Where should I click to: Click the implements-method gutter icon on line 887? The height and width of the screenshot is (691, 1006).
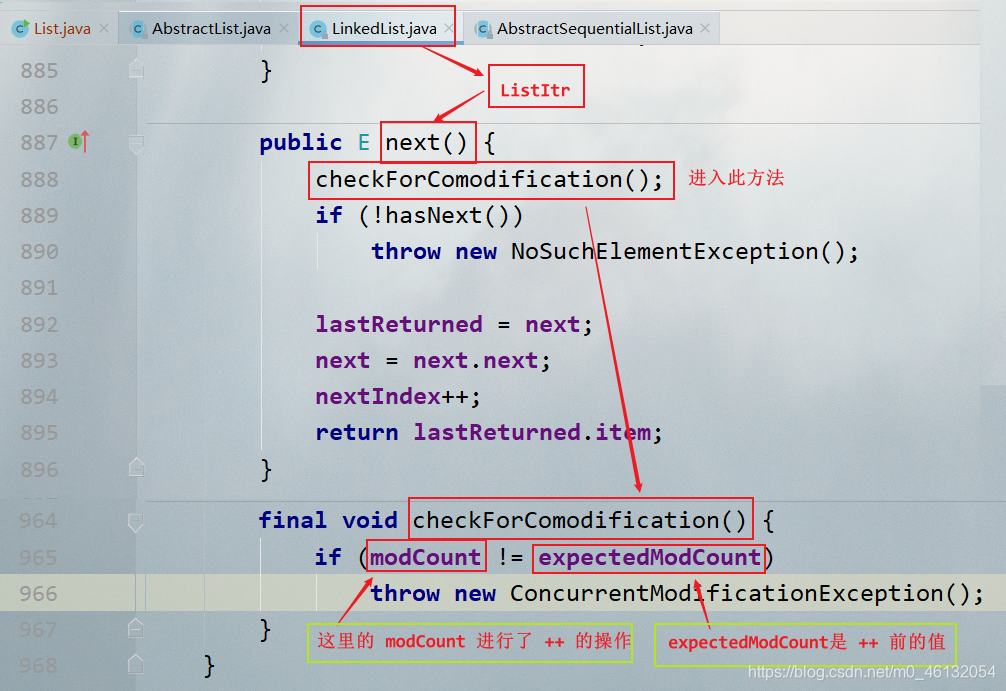coord(78,141)
